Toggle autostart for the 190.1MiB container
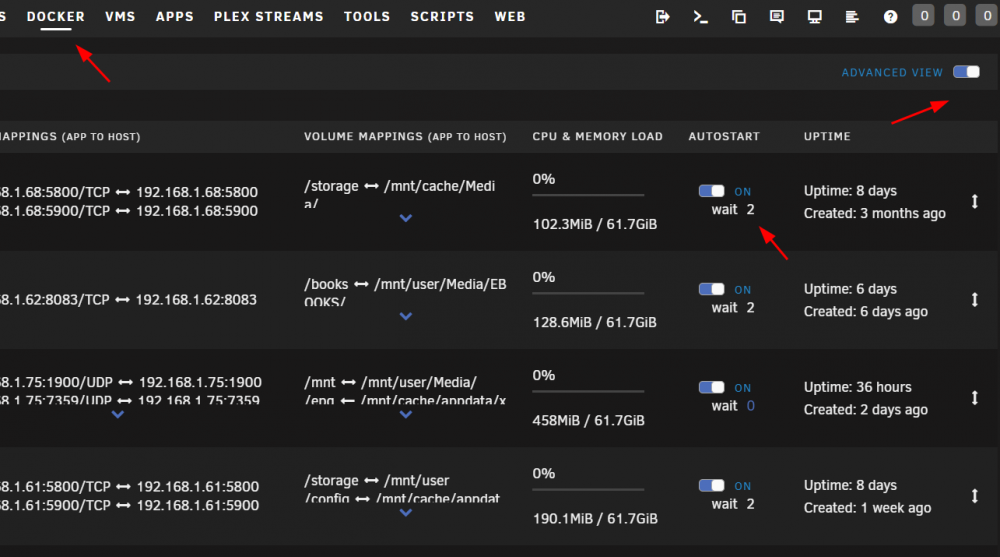The height and width of the screenshot is (557, 1000). (x=711, y=486)
